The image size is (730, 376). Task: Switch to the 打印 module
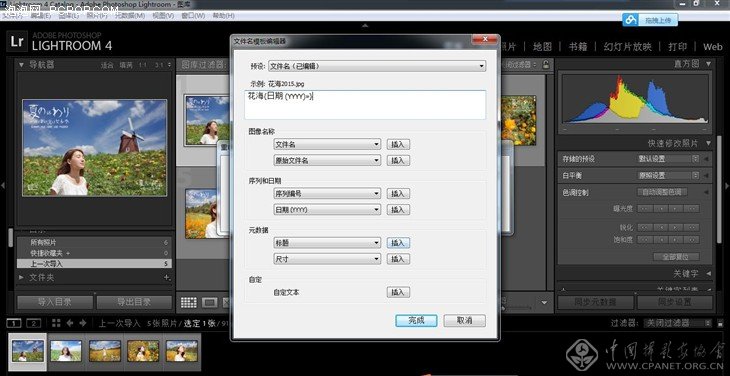[677, 47]
